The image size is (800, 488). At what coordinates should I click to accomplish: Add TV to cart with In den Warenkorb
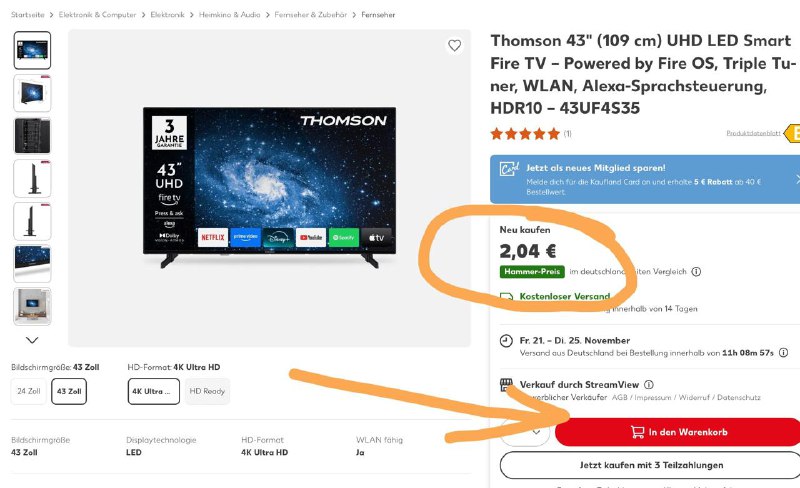(678, 432)
